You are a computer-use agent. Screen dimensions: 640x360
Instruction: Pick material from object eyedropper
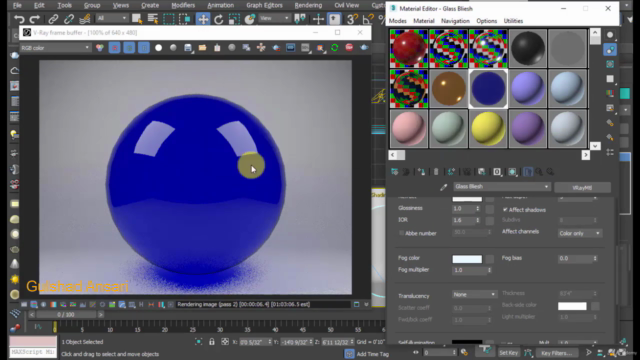pos(443,187)
